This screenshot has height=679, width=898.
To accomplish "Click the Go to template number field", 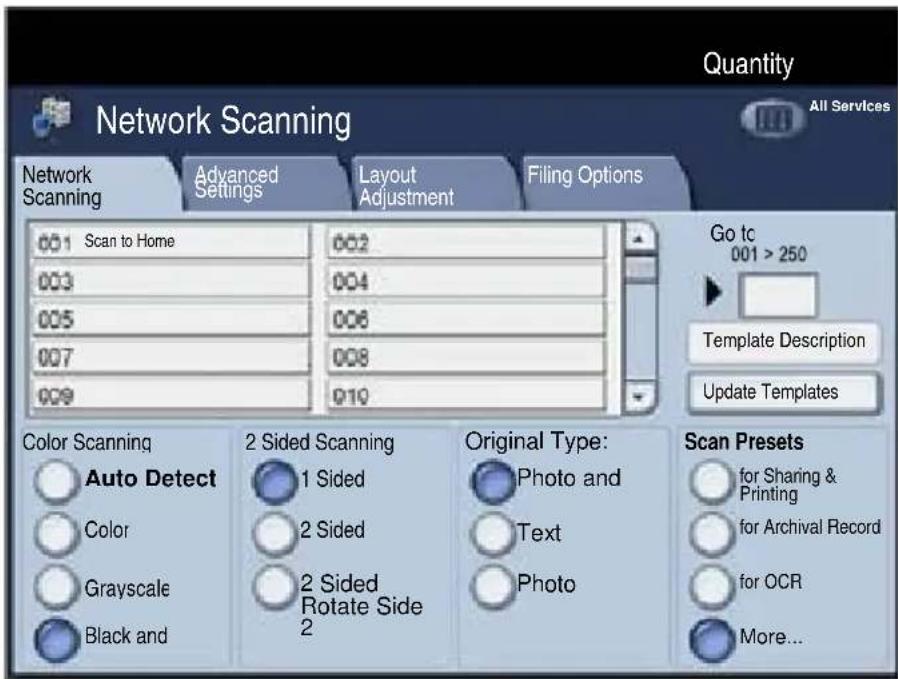I will click(x=778, y=295).
